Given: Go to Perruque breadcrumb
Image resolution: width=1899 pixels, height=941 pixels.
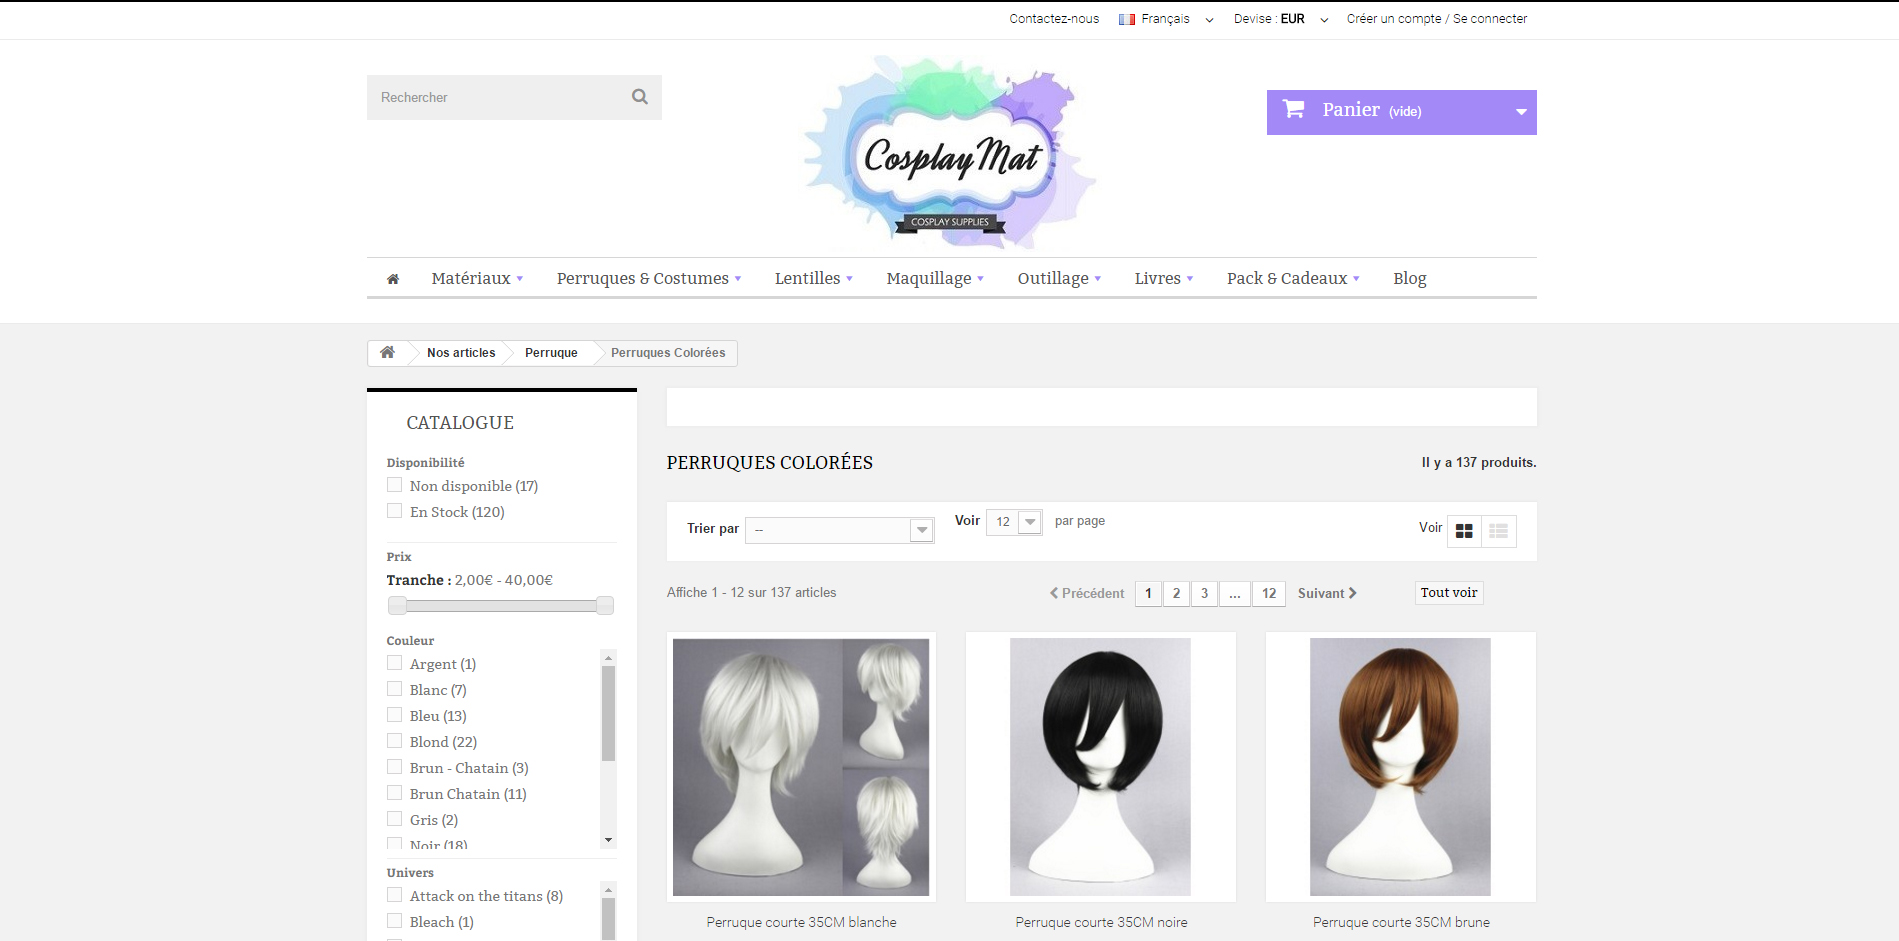Looking at the screenshot, I should [x=551, y=353].
